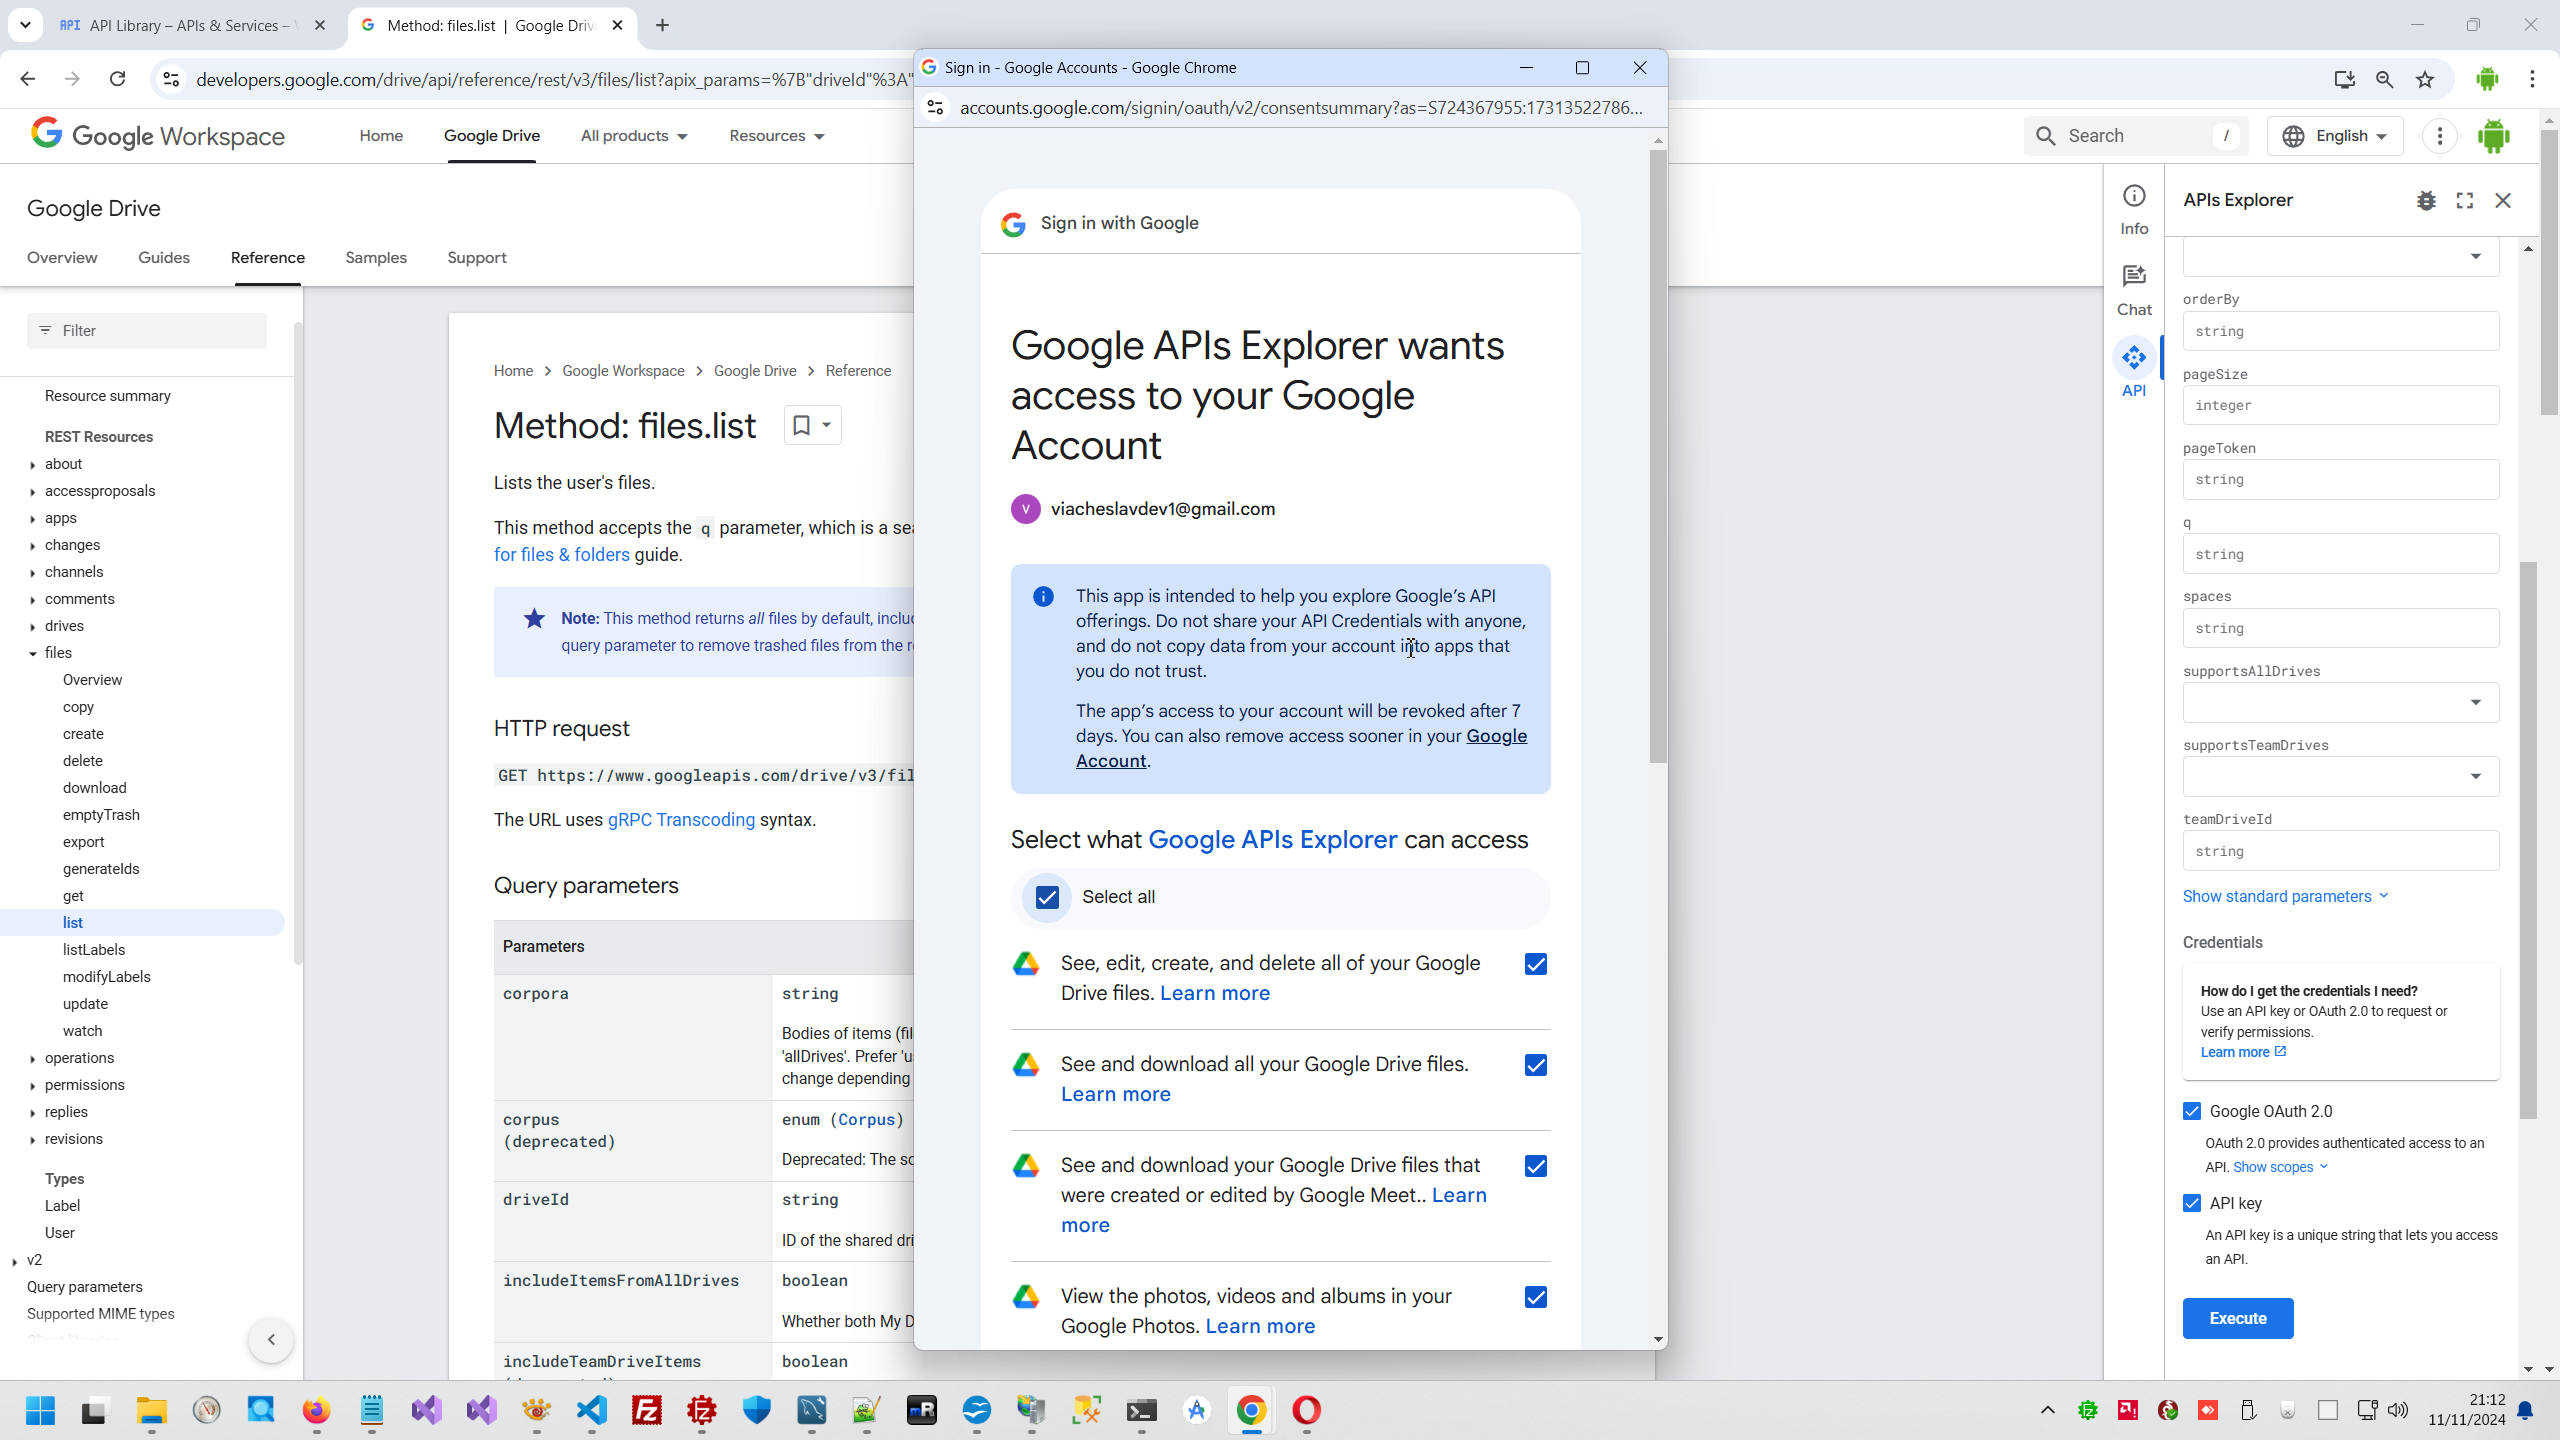Open the gRPC Transcoding link
Viewport: 2560px width, 1440px height.
coord(681,820)
